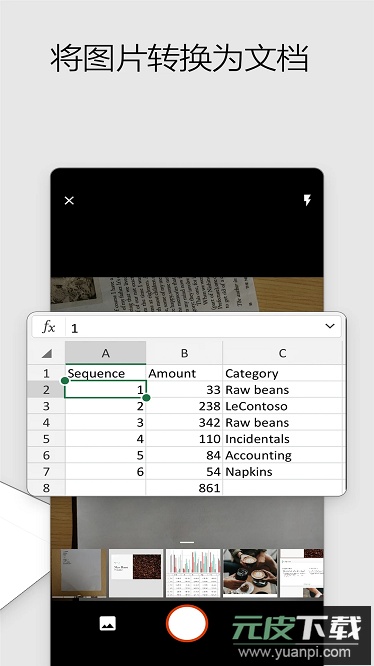This screenshot has width=374, height=666.
Task: Click the Sequence header cell
Action: click(106, 373)
